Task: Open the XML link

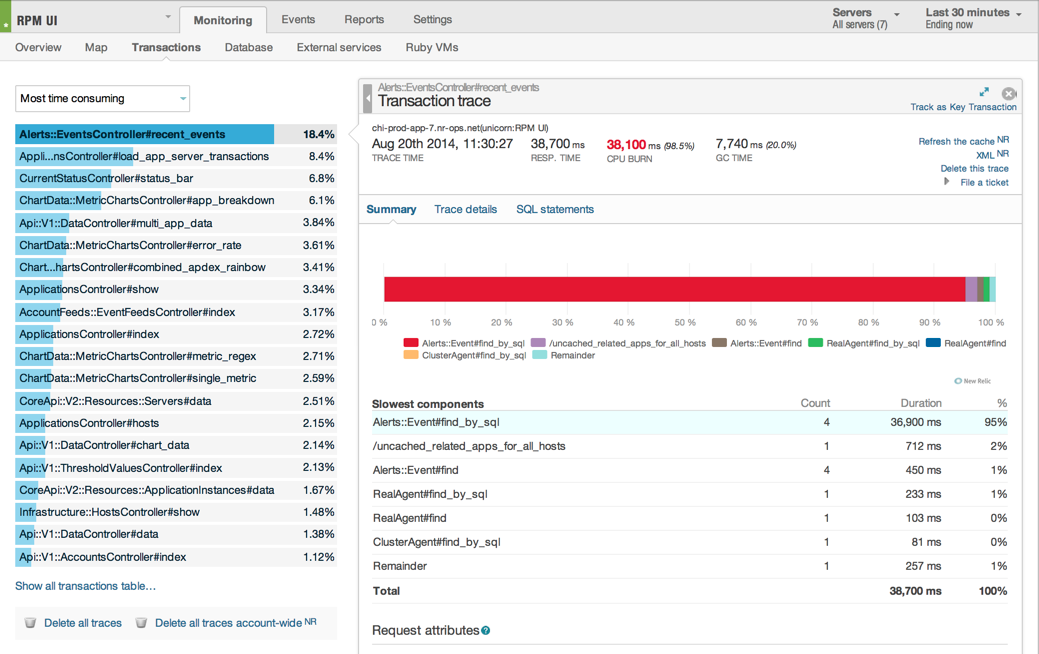Action: (985, 155)
